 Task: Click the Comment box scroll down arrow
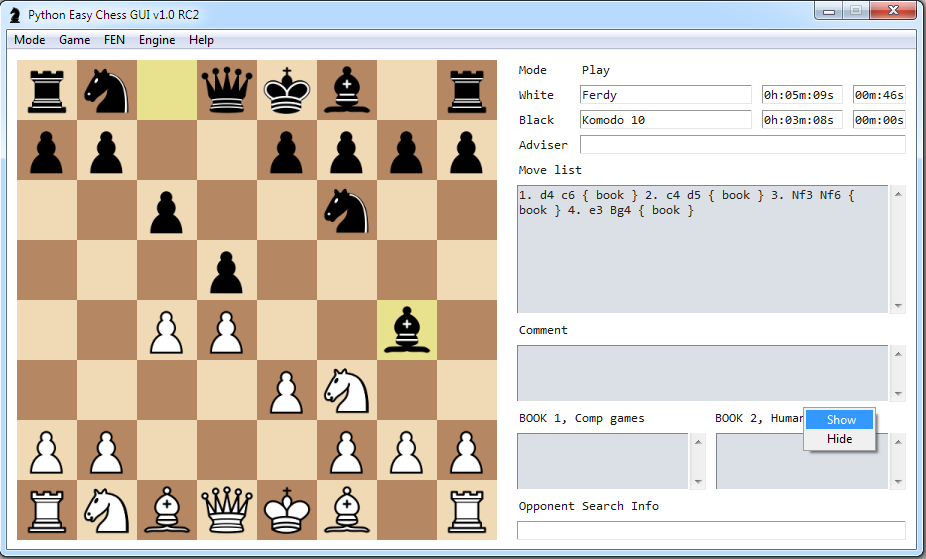(898, 394)
